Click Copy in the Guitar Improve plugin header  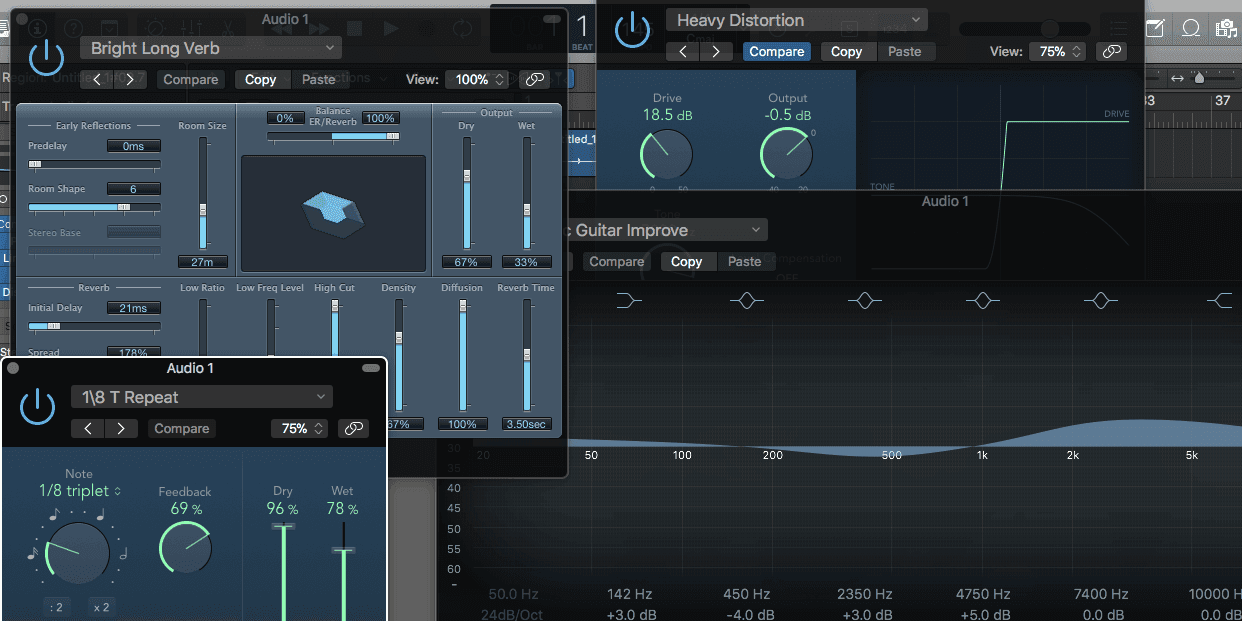(687, 261)
